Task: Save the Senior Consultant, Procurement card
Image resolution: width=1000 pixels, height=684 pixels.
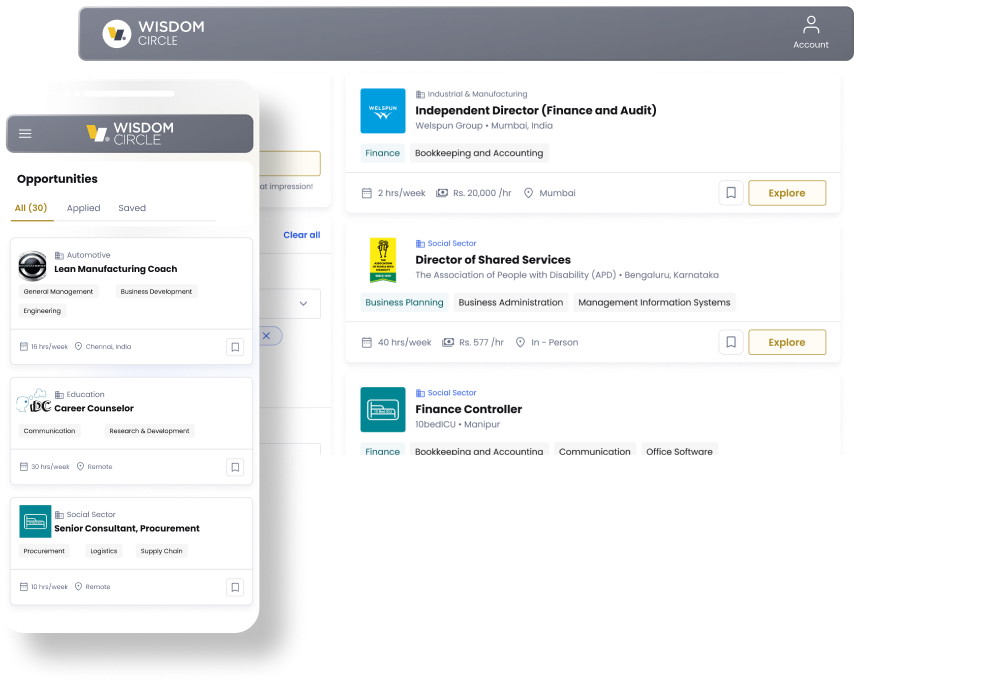Action: (235, 587)
